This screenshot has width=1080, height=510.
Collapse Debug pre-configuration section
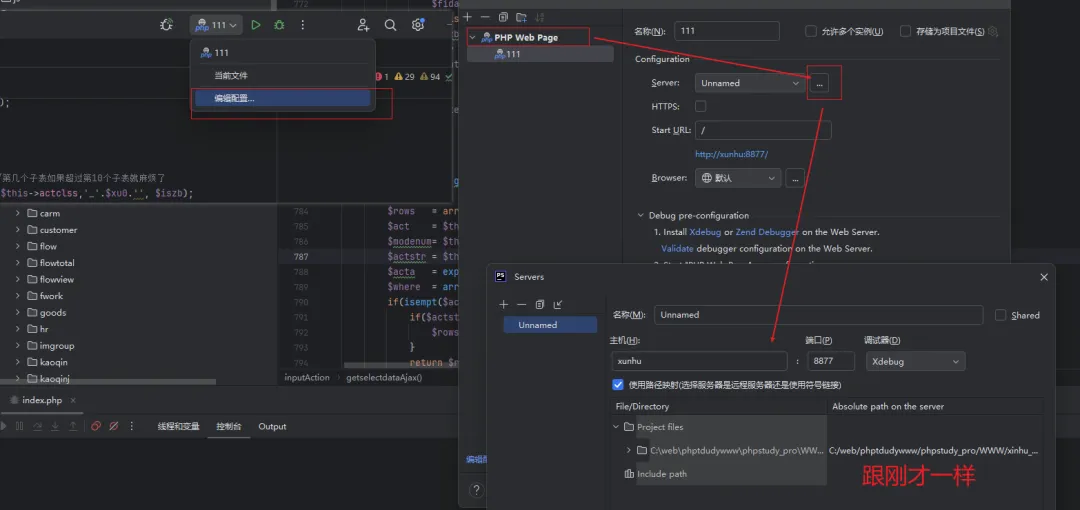click(x=641, y=216)
